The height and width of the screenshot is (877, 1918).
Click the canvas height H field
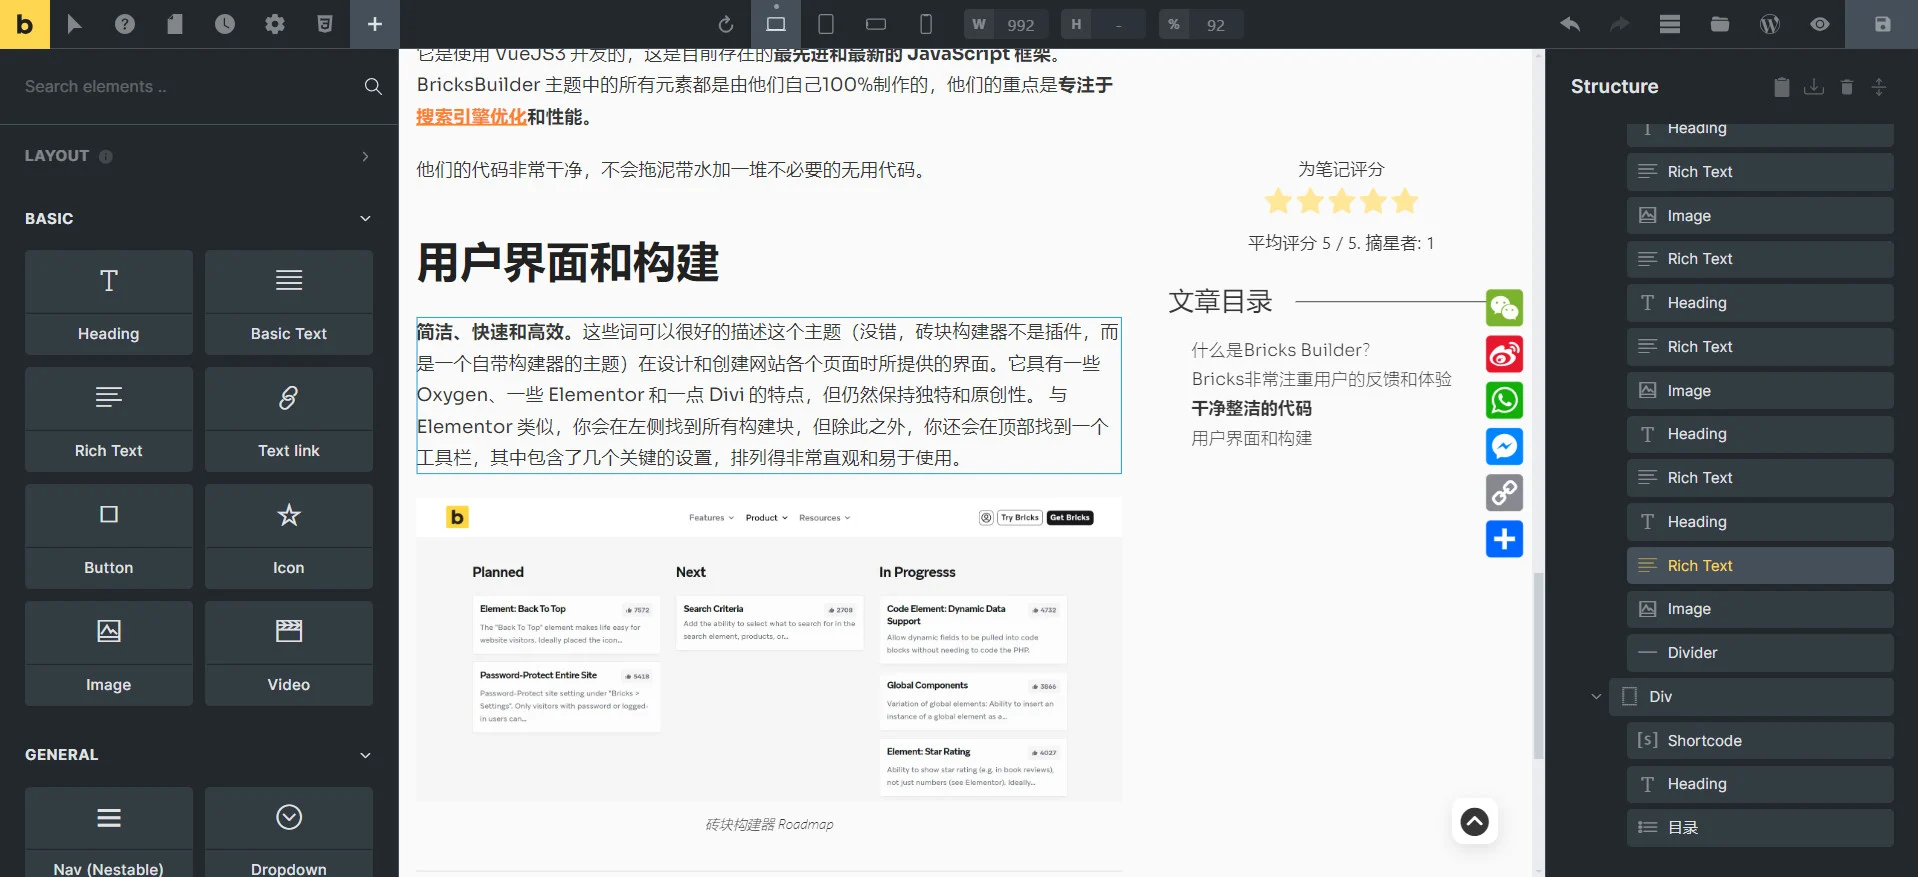tap(1103, 24)
